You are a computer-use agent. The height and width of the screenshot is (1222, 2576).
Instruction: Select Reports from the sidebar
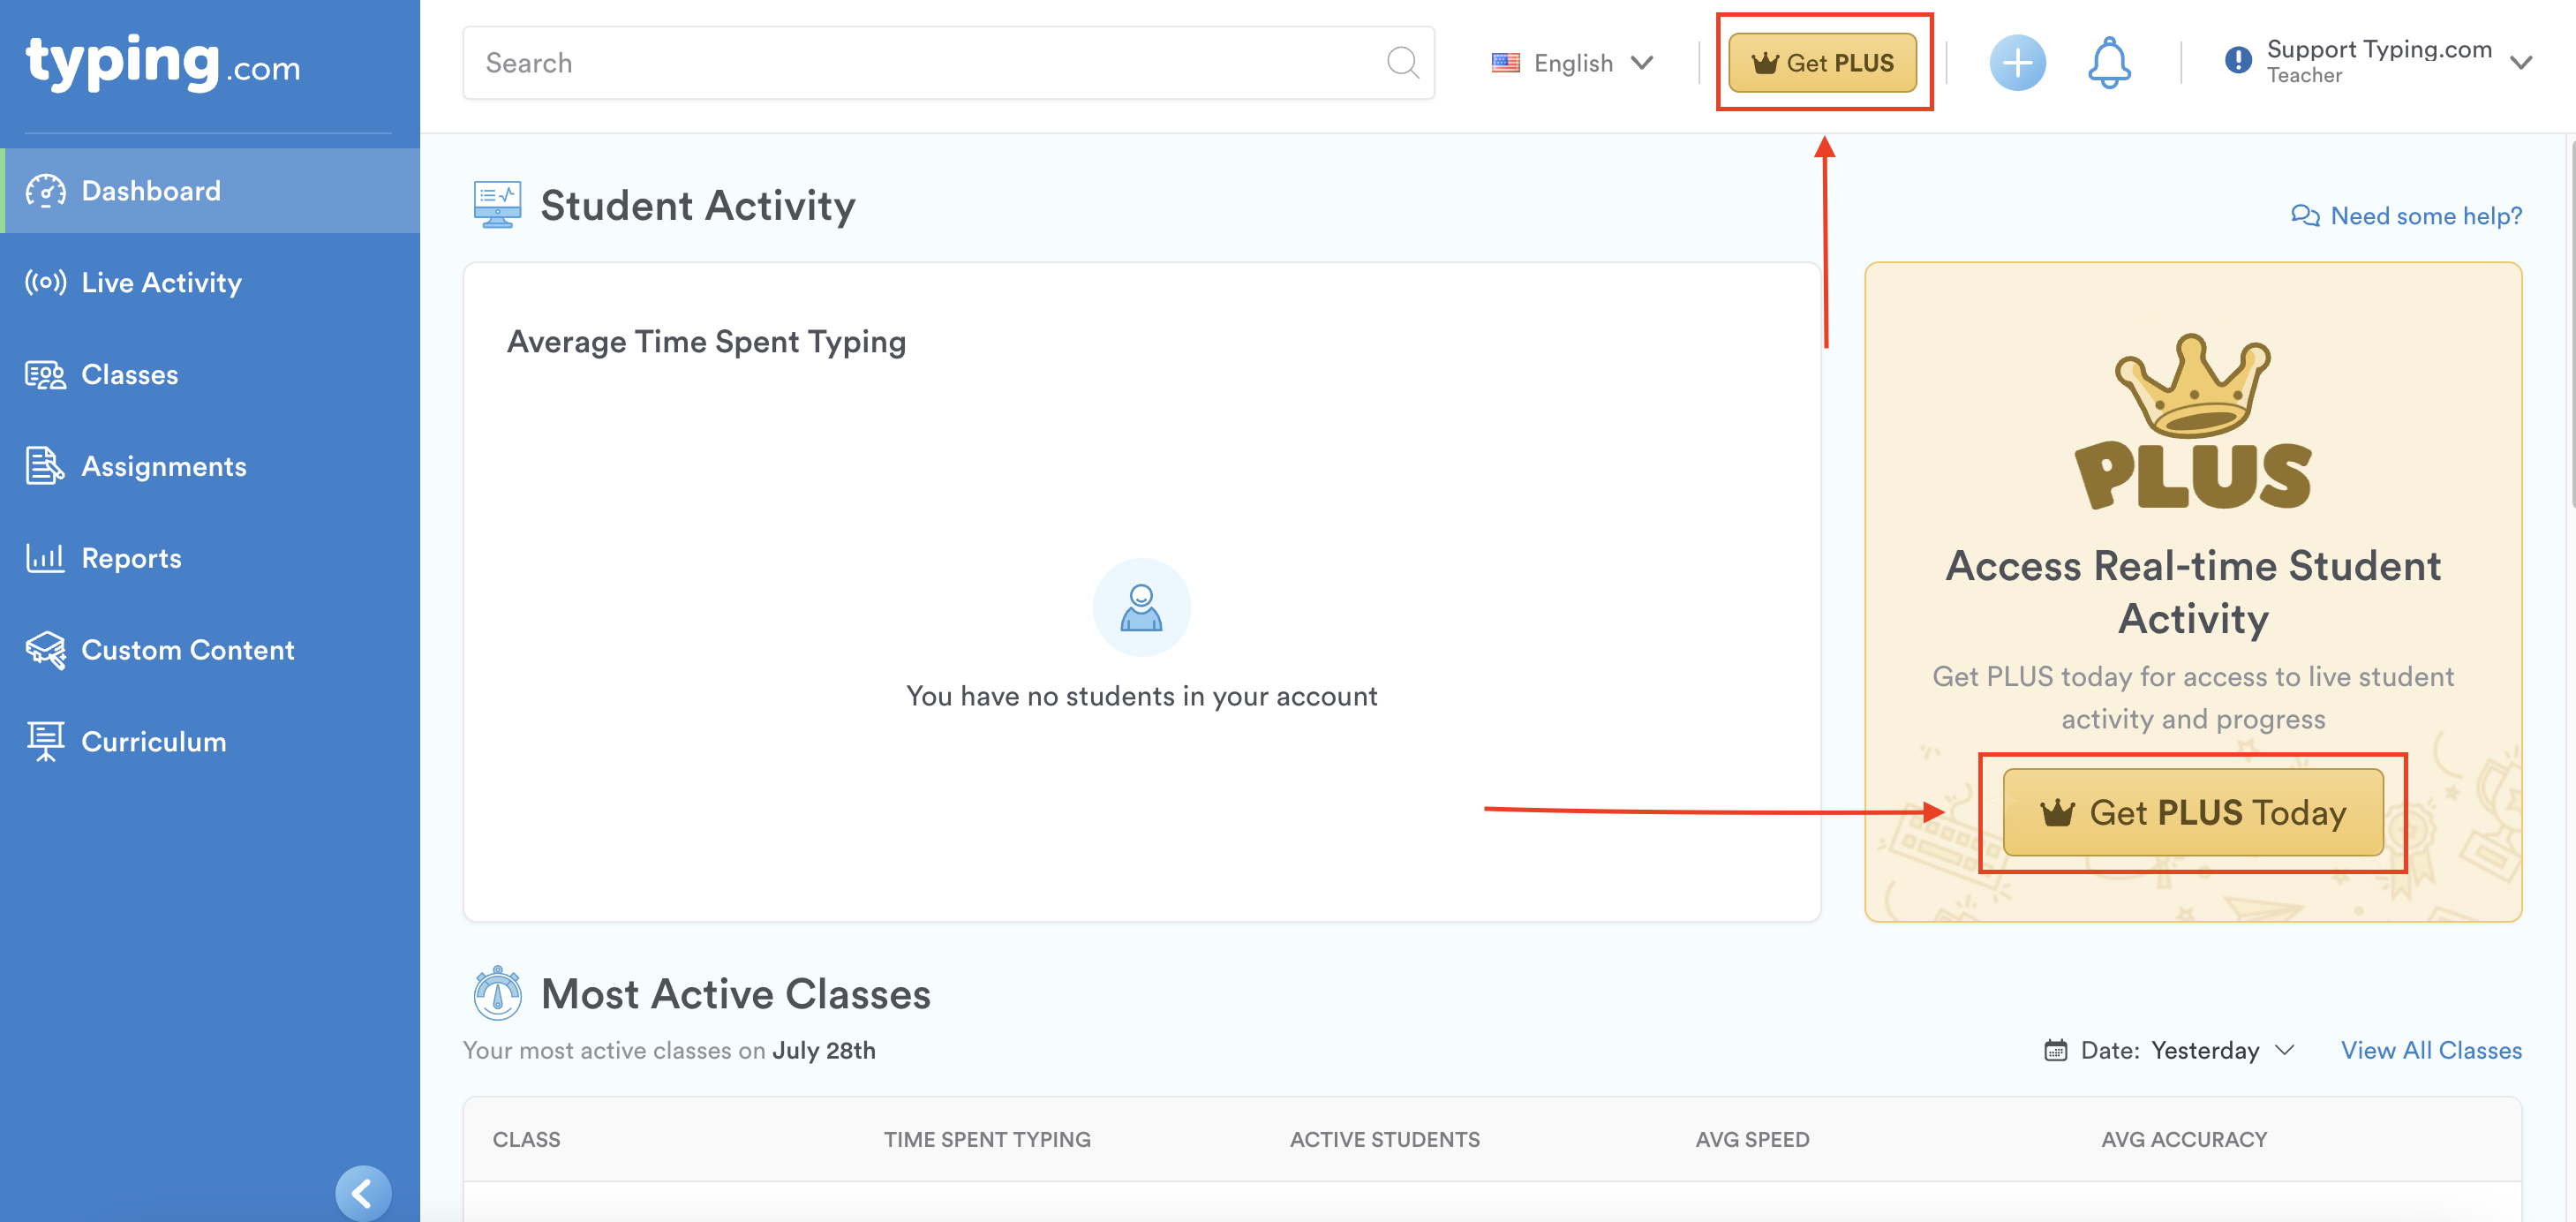pyautogui.click(x=131, y=558)
